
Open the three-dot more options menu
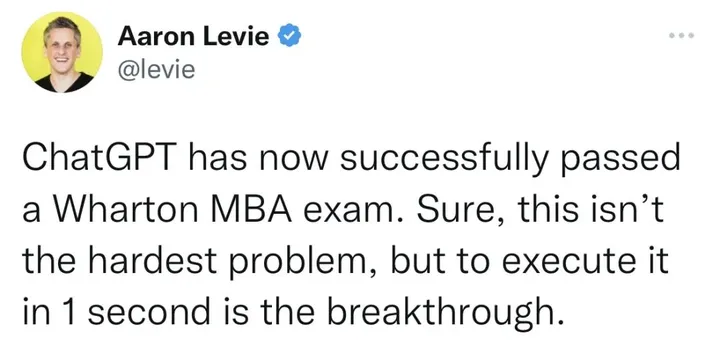coord(681,35)
